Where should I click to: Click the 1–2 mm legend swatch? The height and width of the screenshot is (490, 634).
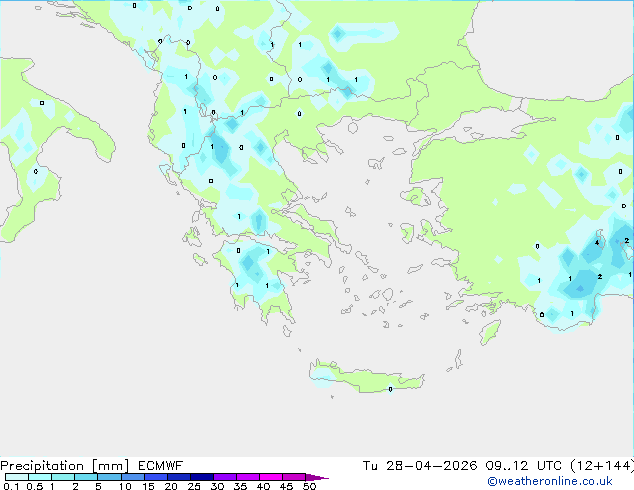[63, 477]
